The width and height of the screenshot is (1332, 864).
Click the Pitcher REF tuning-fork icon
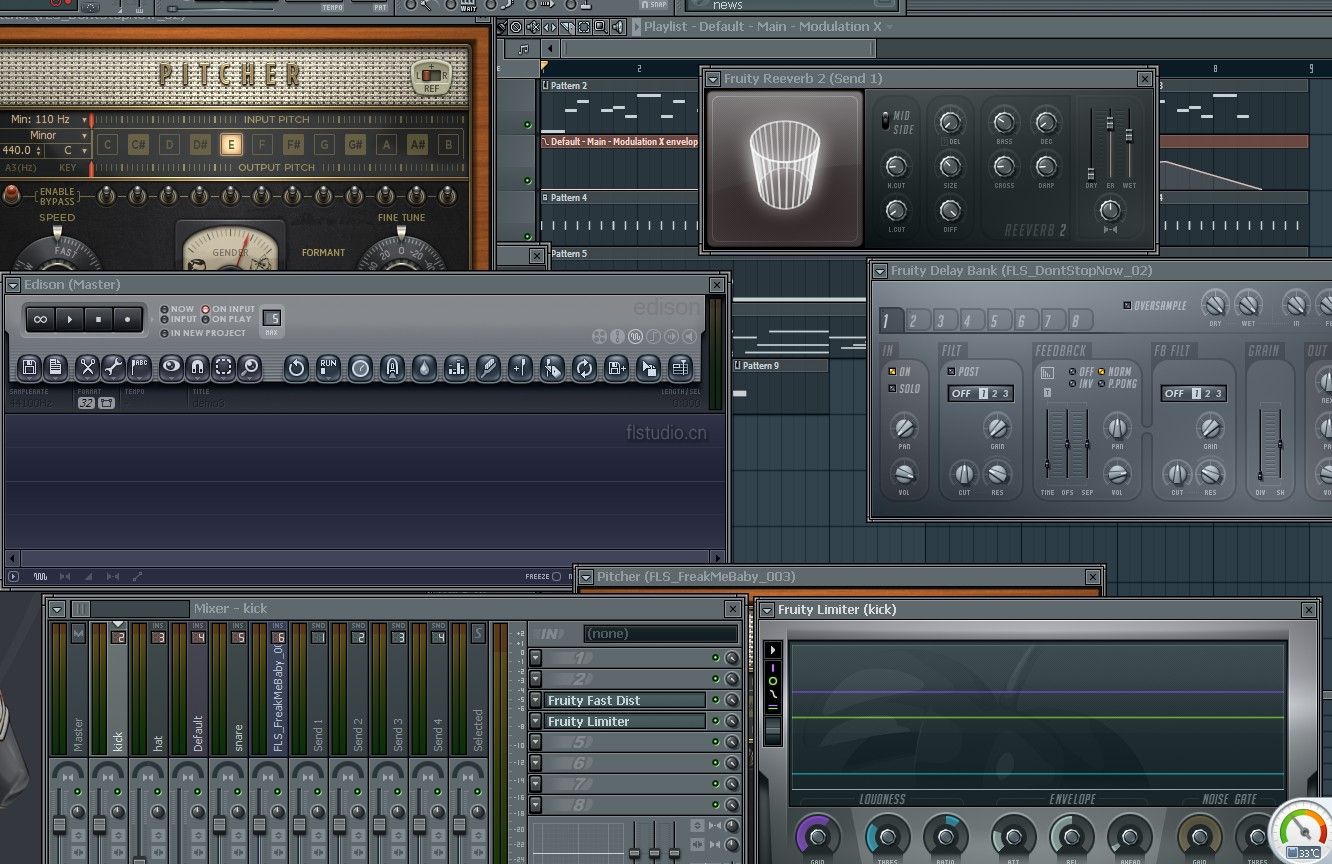[431, 76]
